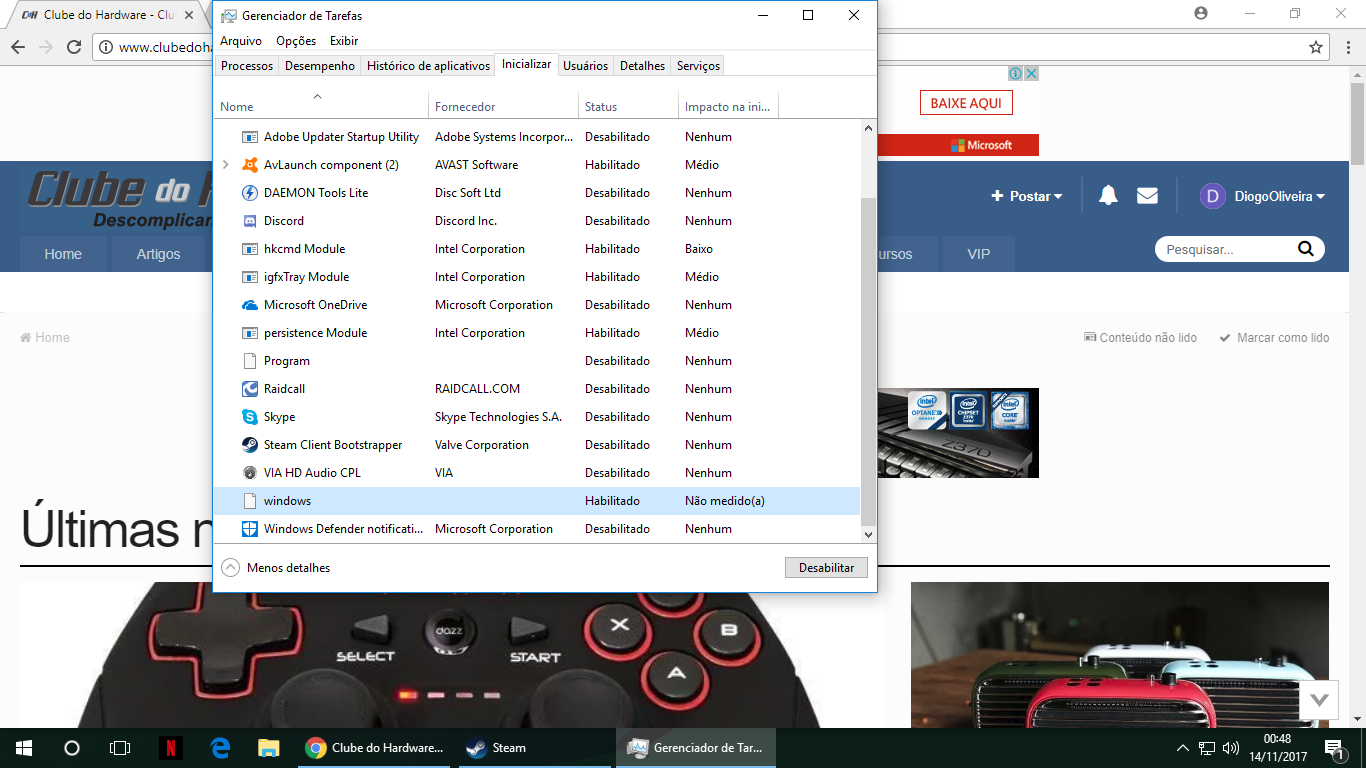Bookmark the page with the star icon
Image resolution: width=1366 pixels, height=768 pixels.
click(1316, 47)
